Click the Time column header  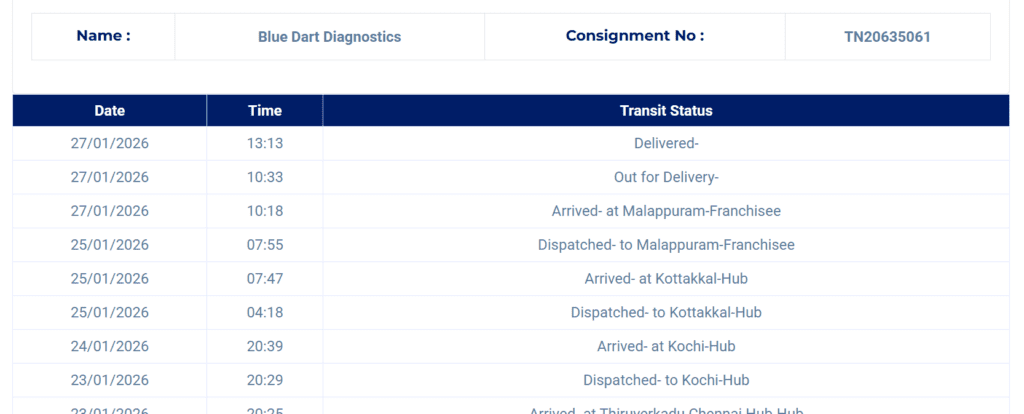[265, 111]
